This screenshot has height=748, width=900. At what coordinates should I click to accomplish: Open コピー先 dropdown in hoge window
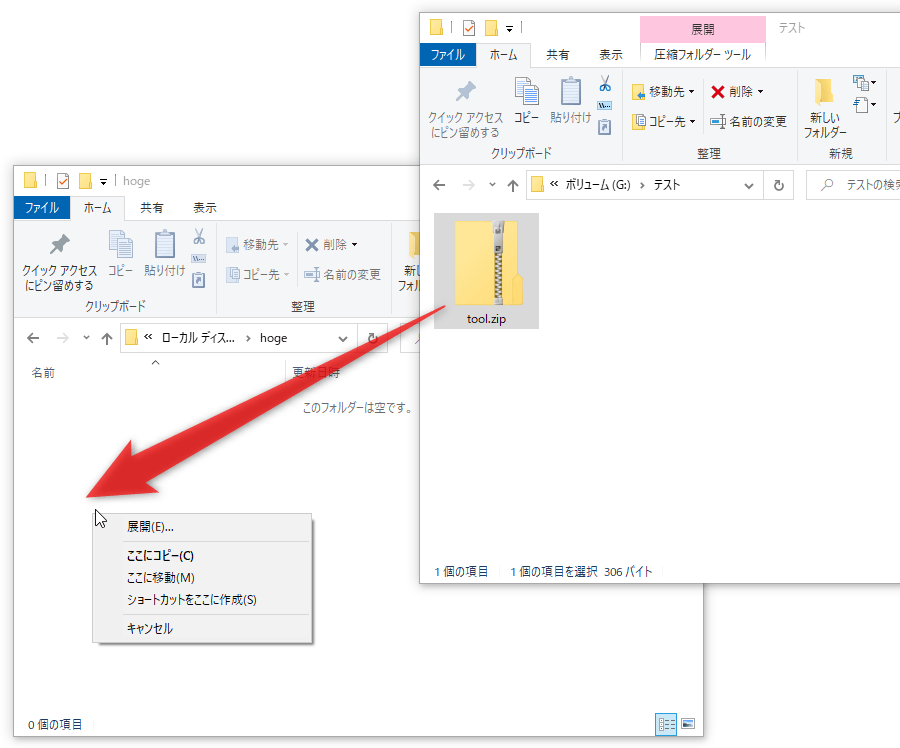pyautogui.click(x=257, y=274)
